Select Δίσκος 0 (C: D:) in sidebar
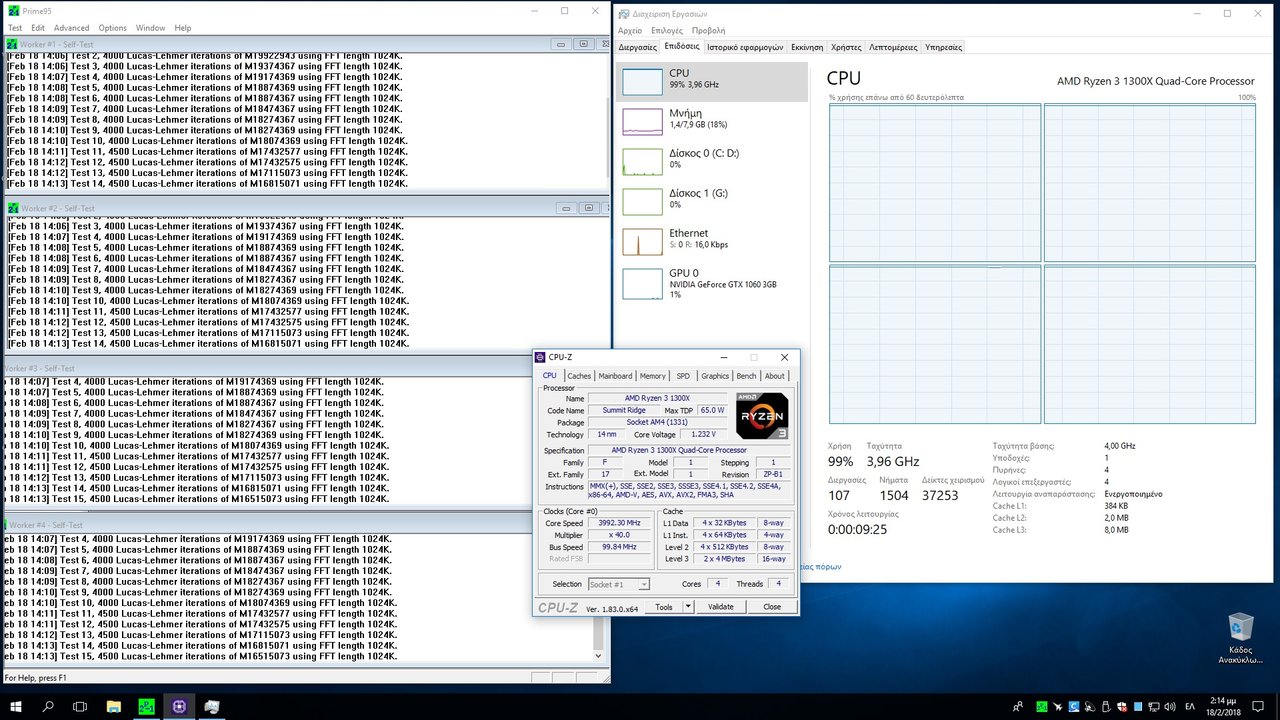The image size is (1280, 720). click(x=712, y=161)
